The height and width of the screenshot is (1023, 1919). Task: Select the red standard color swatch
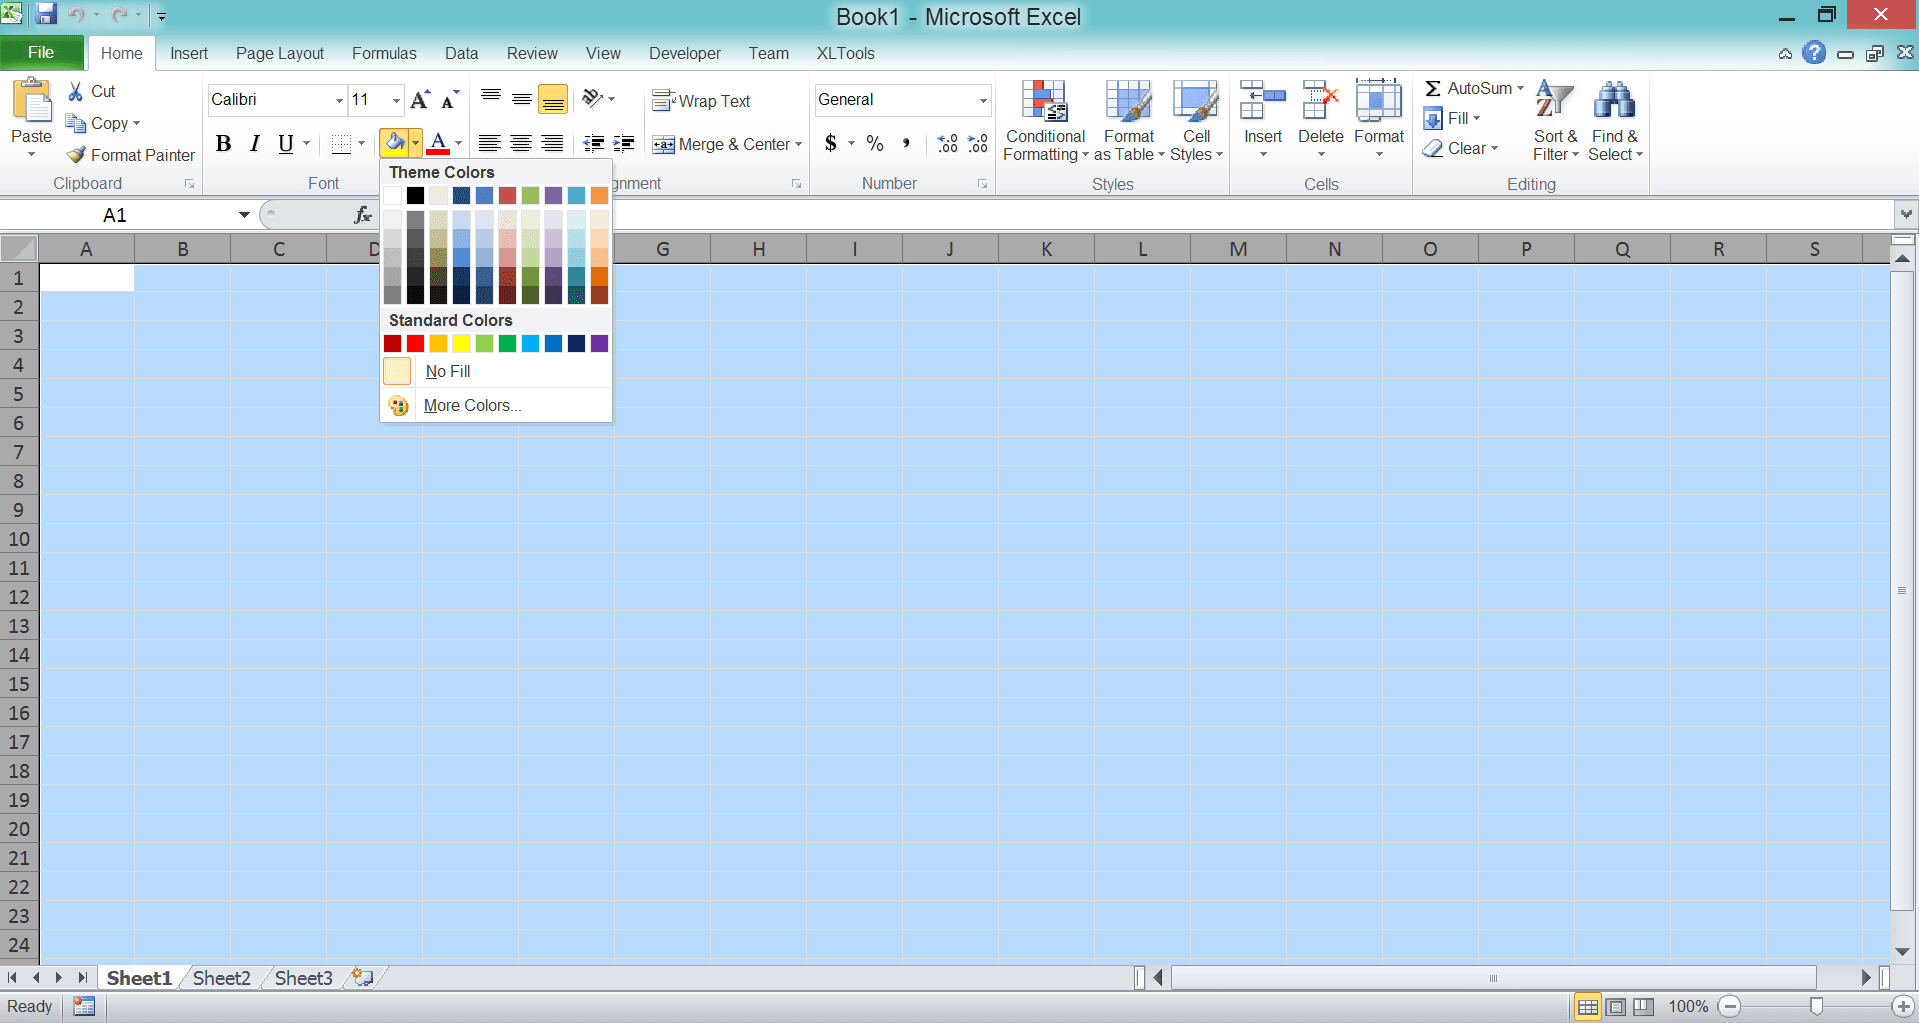pyautogui.click(x=415, y=343)
